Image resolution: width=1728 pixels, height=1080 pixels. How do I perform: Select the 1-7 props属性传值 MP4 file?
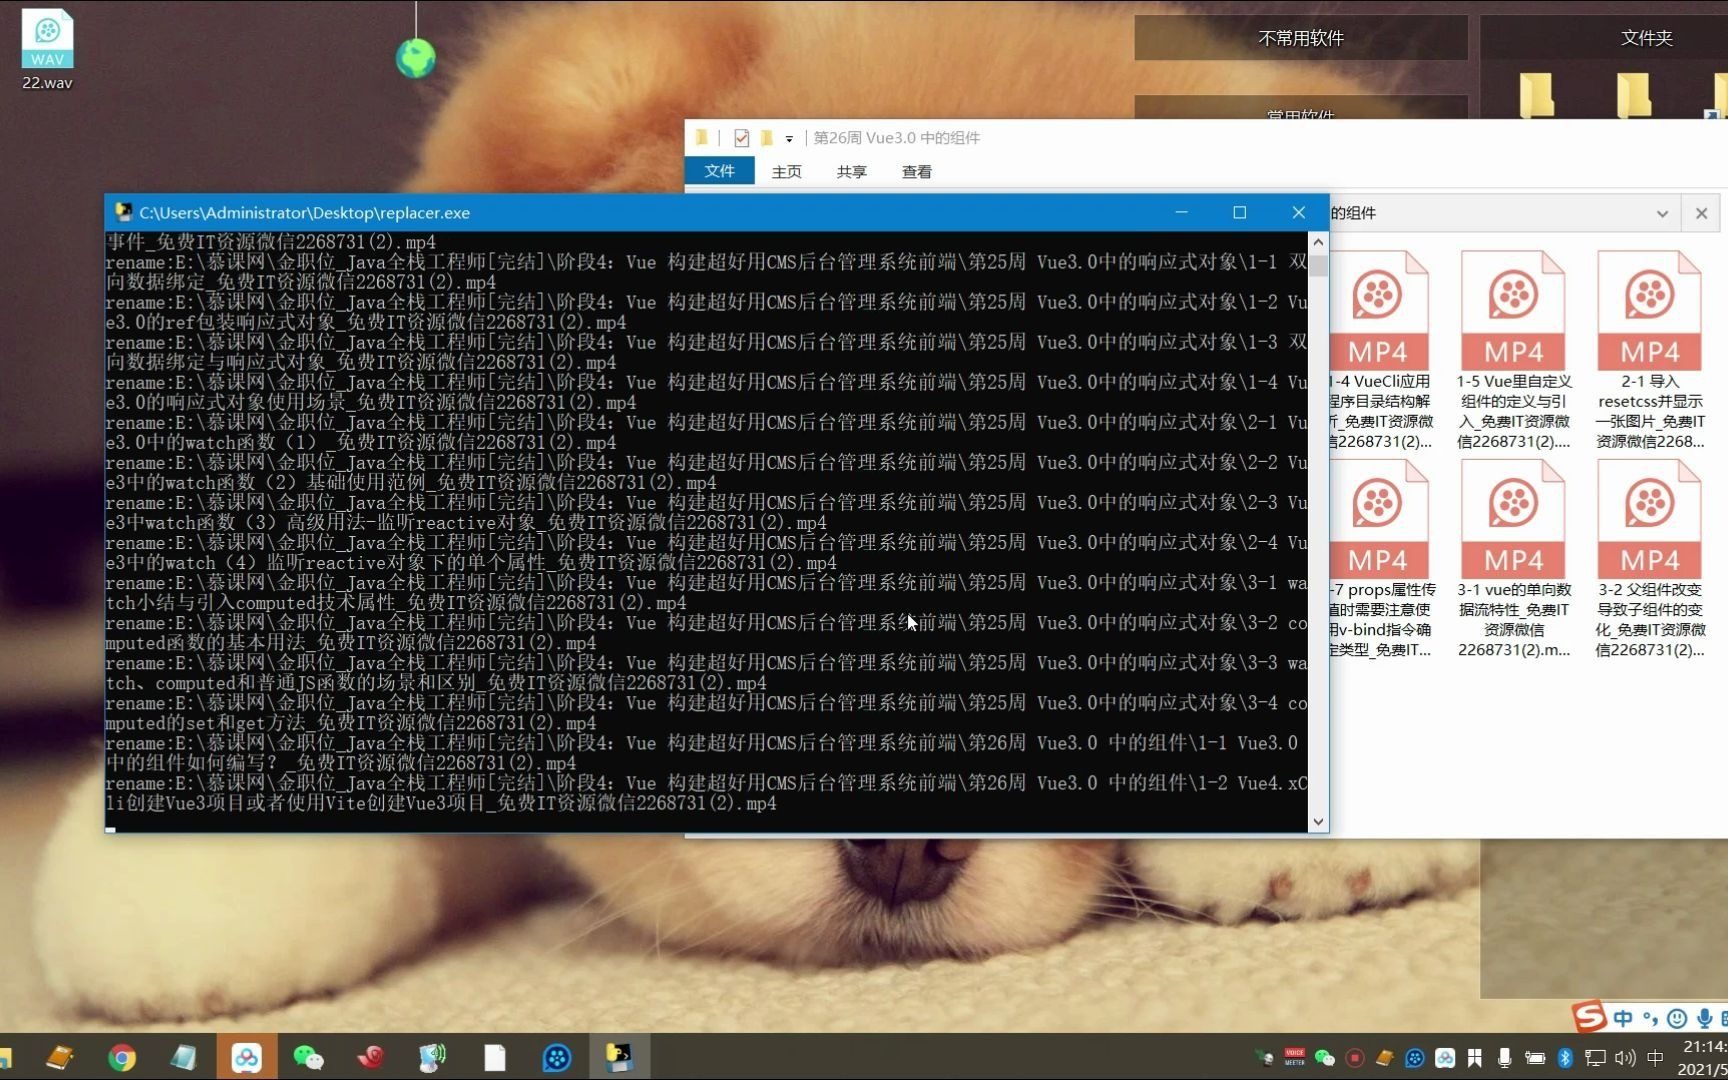pyautogui.click(x=1380, y=559)
